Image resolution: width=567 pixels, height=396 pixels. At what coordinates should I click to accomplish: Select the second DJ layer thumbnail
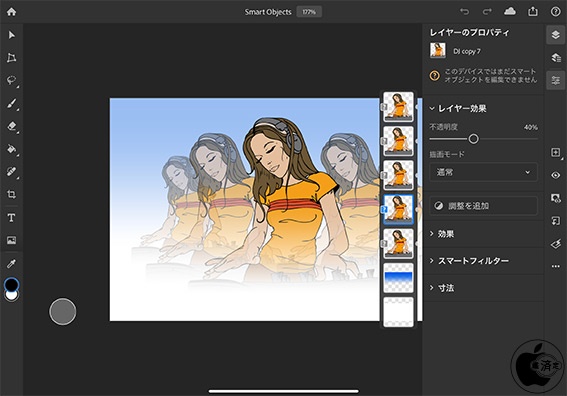point(398,141)
